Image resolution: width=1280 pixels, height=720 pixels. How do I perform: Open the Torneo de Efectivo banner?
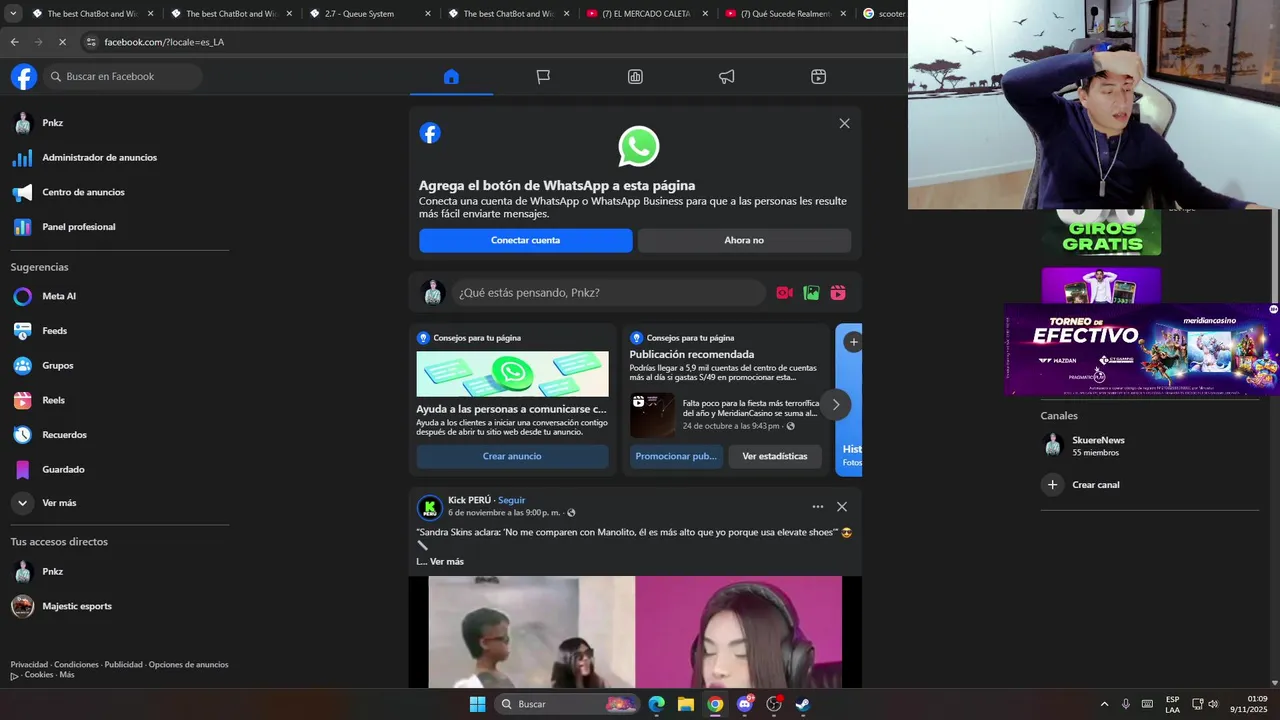1142,349
